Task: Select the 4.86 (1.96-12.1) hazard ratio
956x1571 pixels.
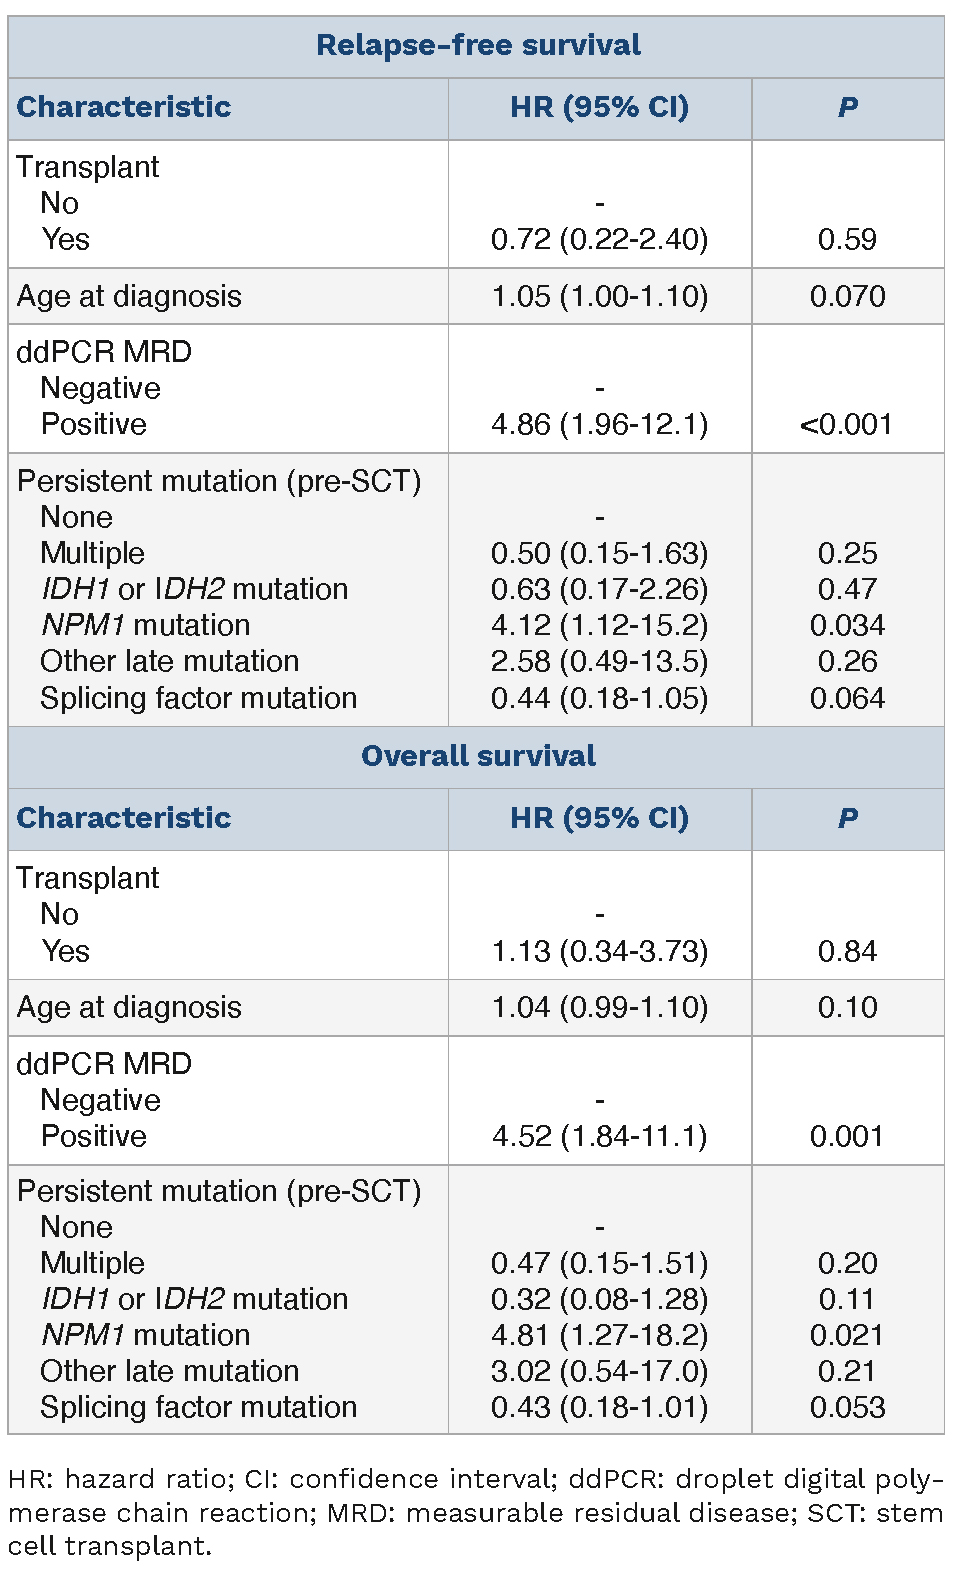Action: pos(599,425)
